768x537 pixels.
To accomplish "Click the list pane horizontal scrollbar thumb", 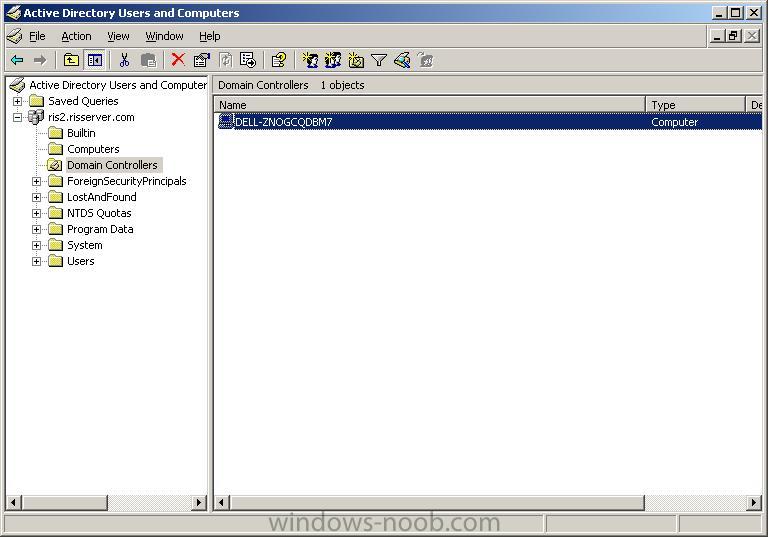I will click(x=437, y=502).
